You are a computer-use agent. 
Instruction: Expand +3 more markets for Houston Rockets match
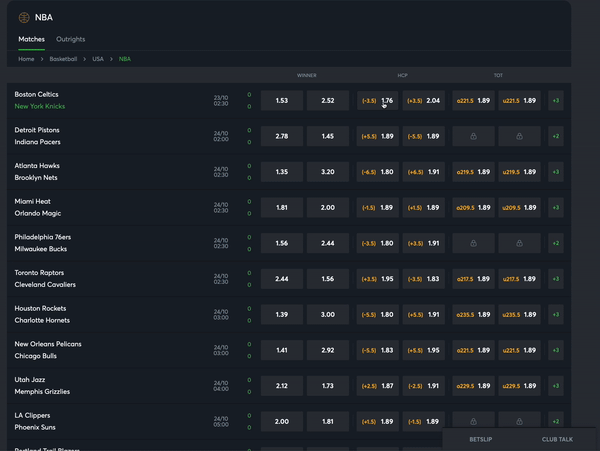click(x=556, y=314)
